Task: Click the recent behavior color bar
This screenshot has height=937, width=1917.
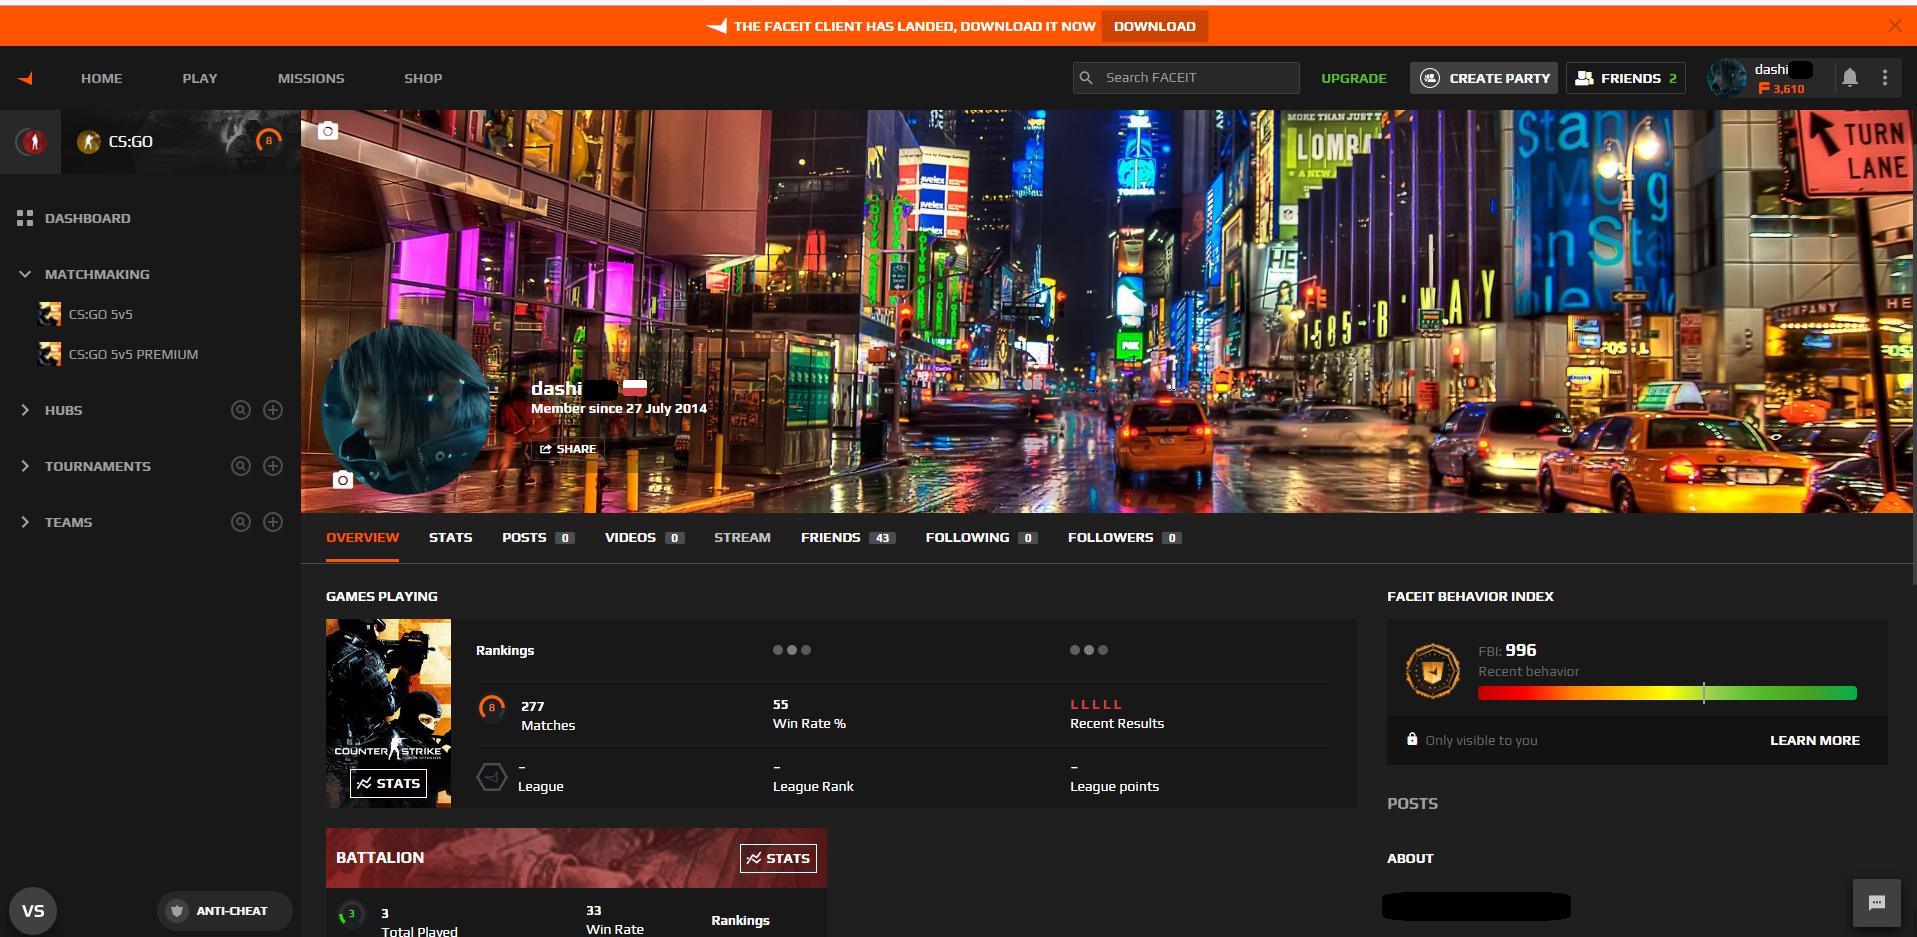Action: pyautogui.click(x=1667, y=693)
